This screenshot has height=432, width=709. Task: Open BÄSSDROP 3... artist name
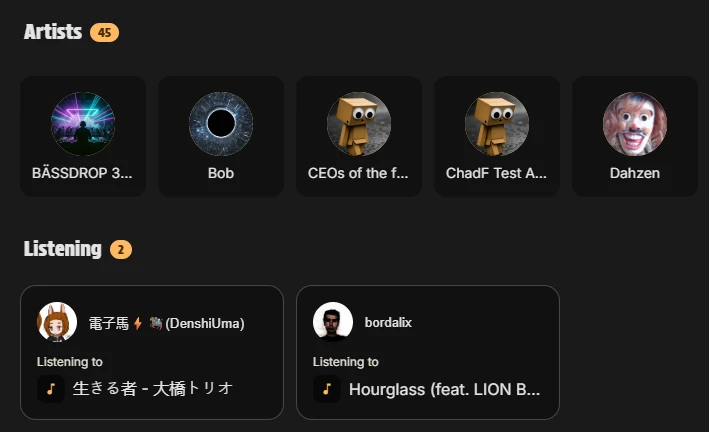coord(83,173)
